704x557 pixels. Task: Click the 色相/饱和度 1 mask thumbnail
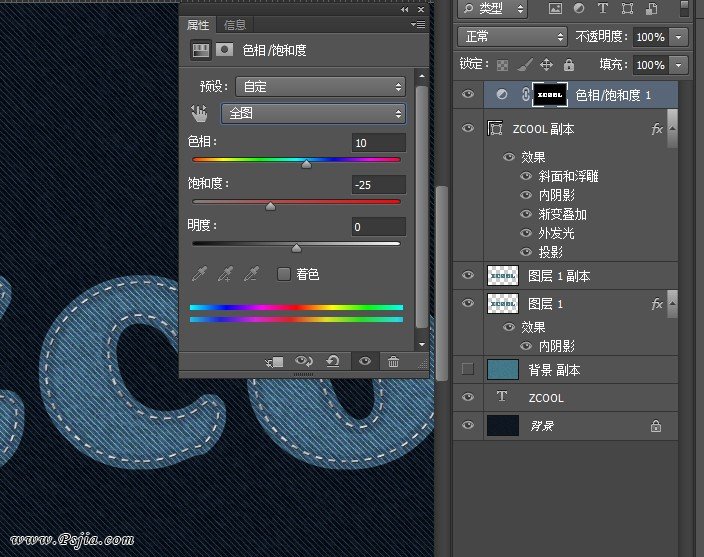point(550,94)
